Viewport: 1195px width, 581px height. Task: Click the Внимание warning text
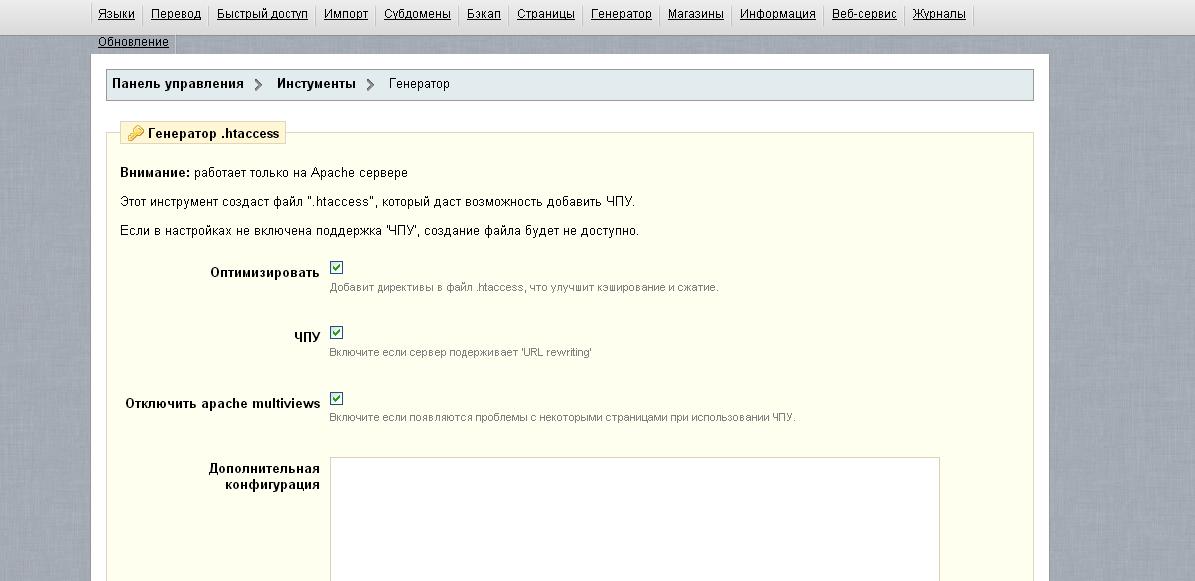[x=264, y=172]
